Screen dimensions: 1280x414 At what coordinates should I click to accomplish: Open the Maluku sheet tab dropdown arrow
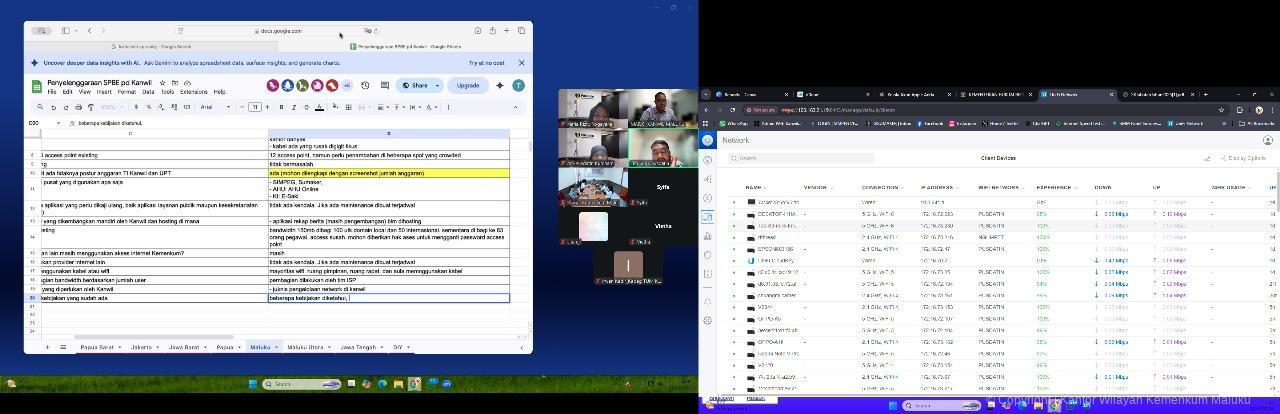coord(277,347)
